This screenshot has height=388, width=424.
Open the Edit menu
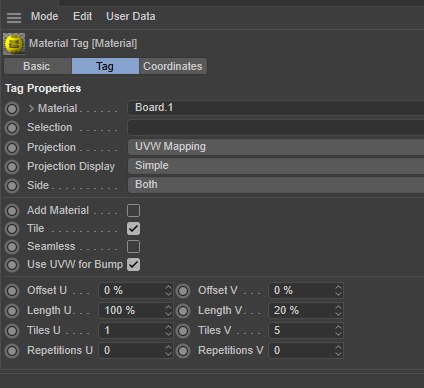click(82, 16)
